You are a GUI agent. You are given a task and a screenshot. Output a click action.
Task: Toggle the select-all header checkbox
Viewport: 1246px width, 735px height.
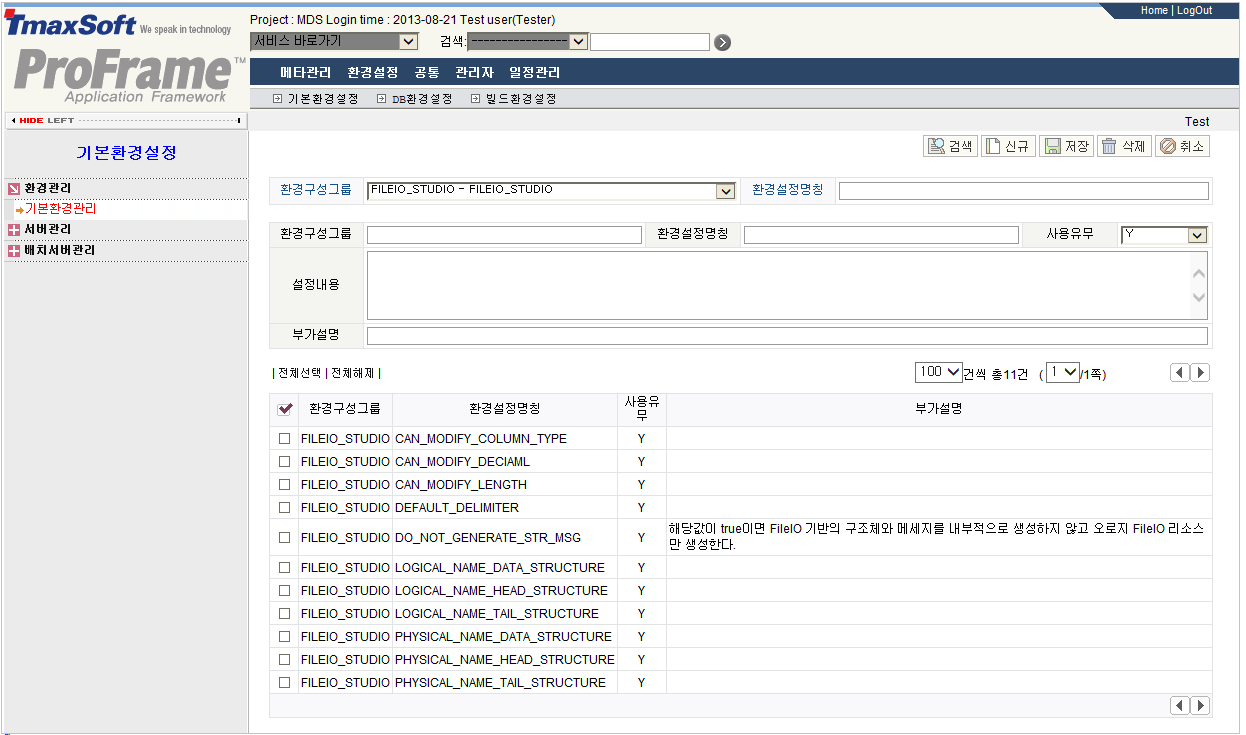[x=285, y=408]
